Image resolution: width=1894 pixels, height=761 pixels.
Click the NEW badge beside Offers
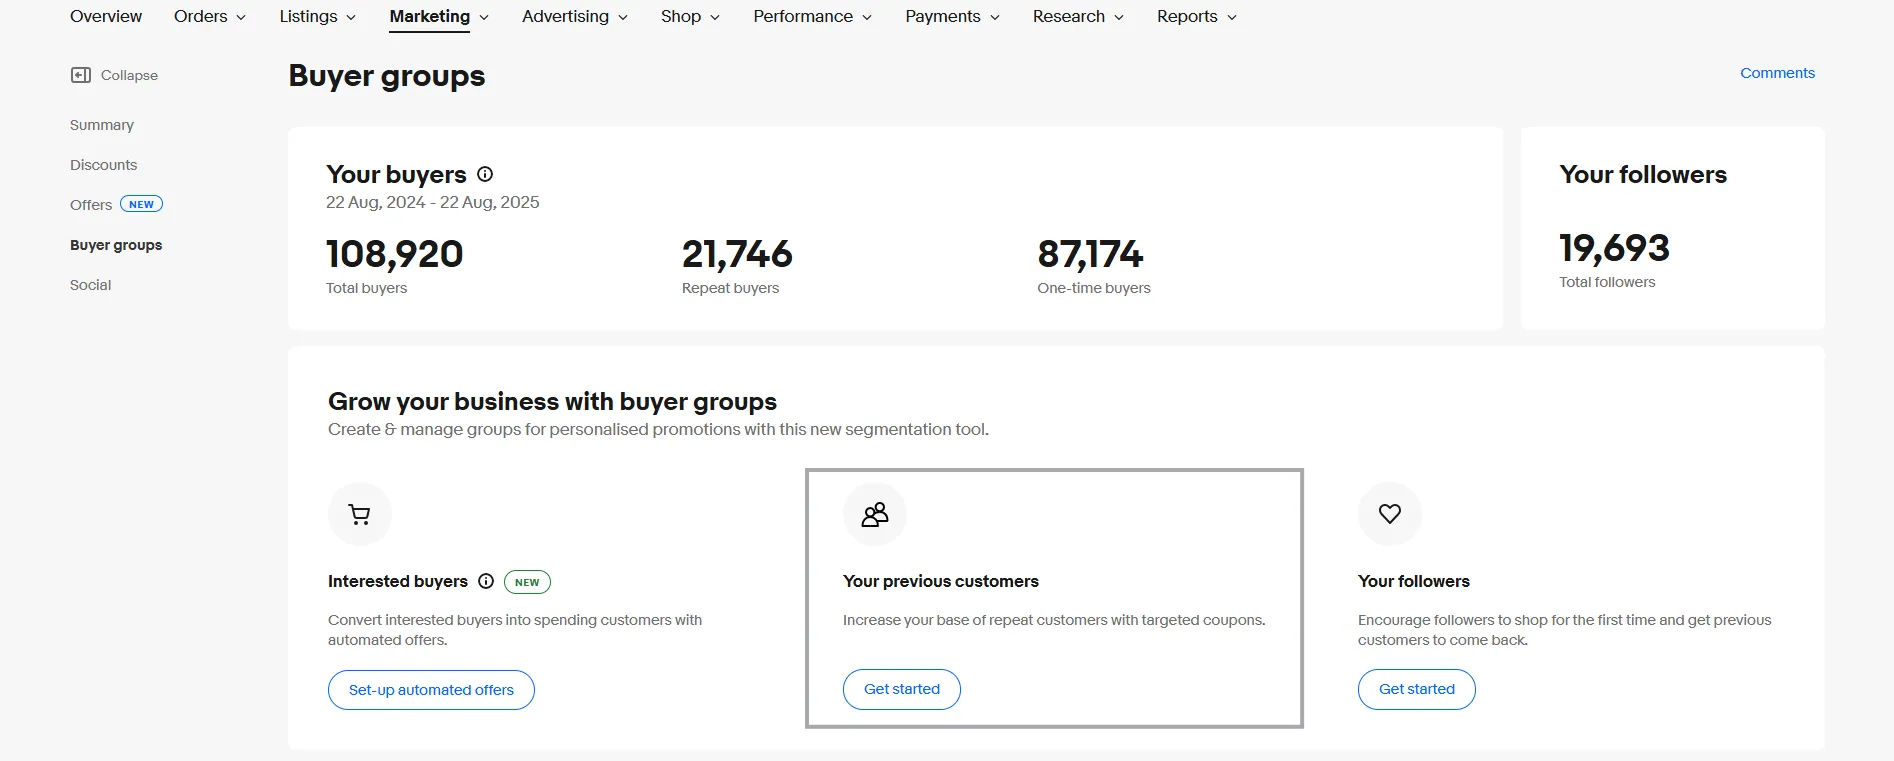pos(141,204)
